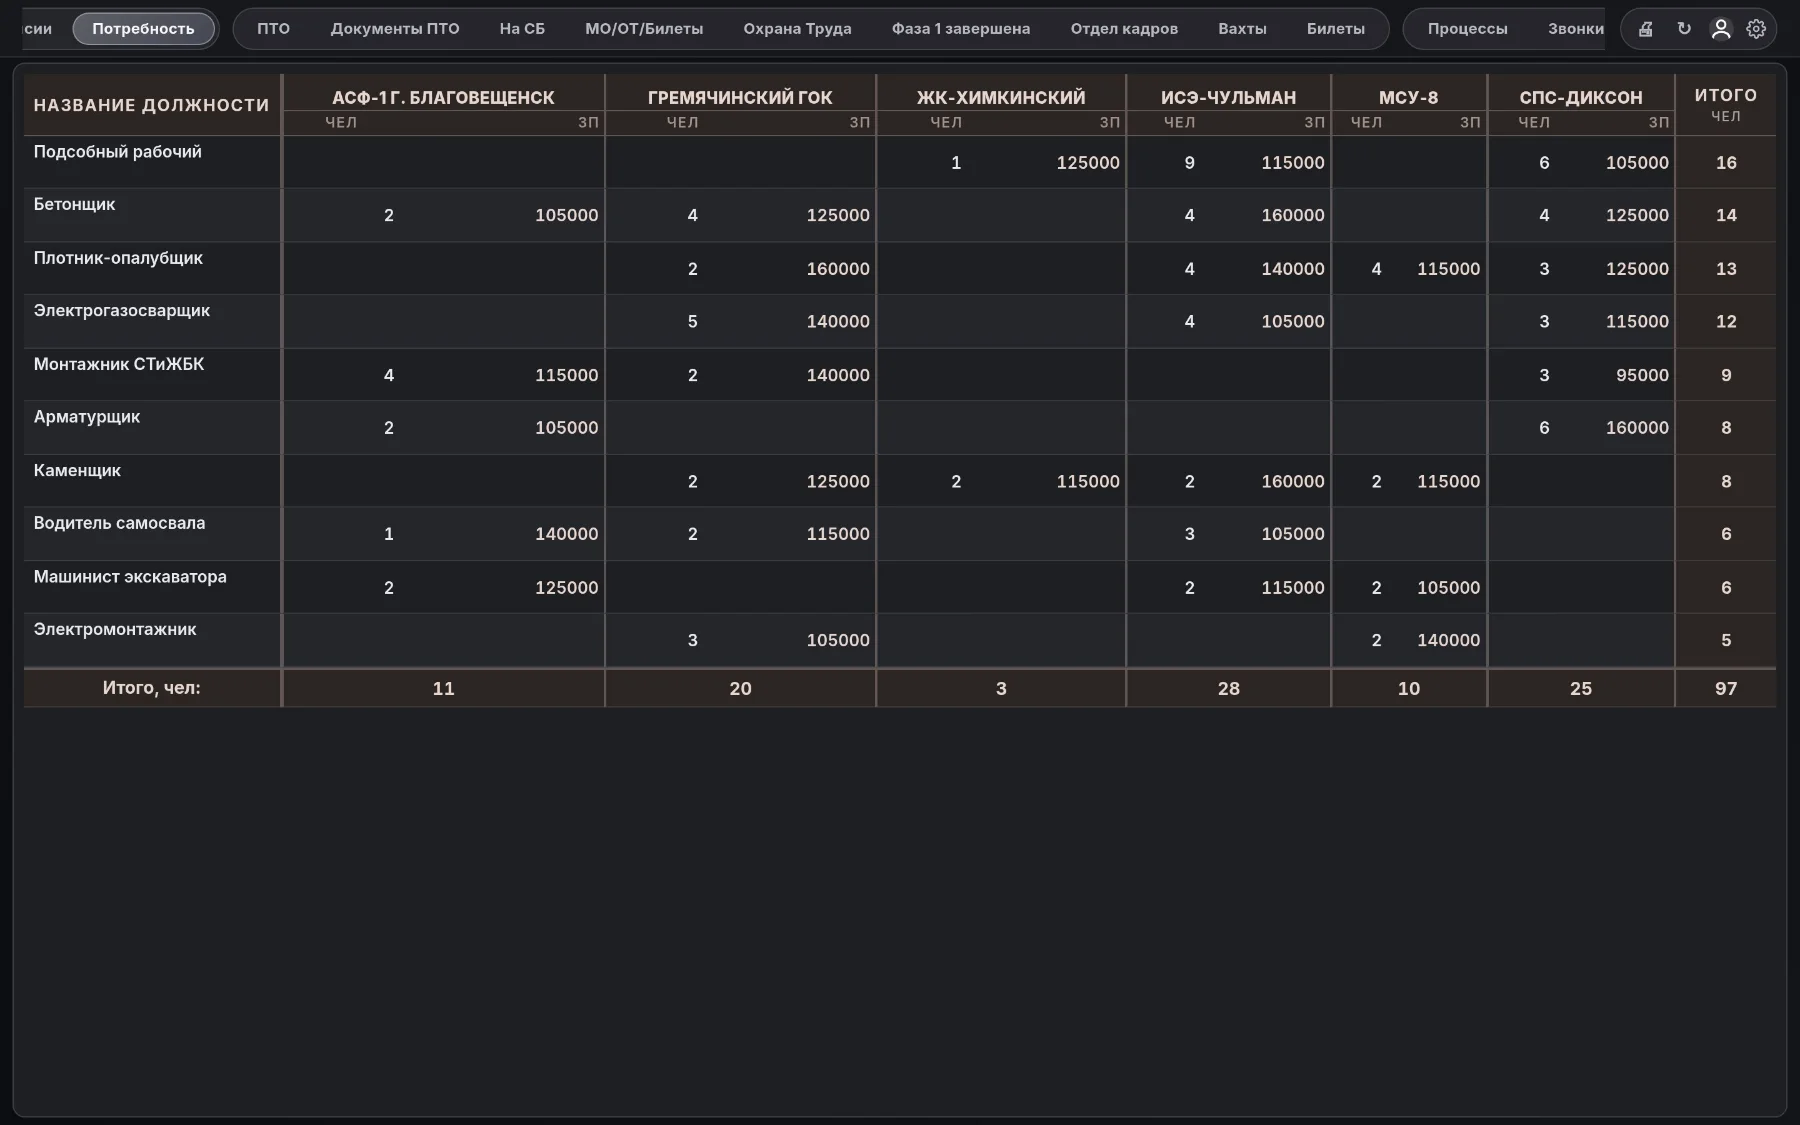Click Арматурщик salary 160000 under СПС-ДИКСОН
Viewport: 1800px width, 1125px height.
coord(1637,428)
